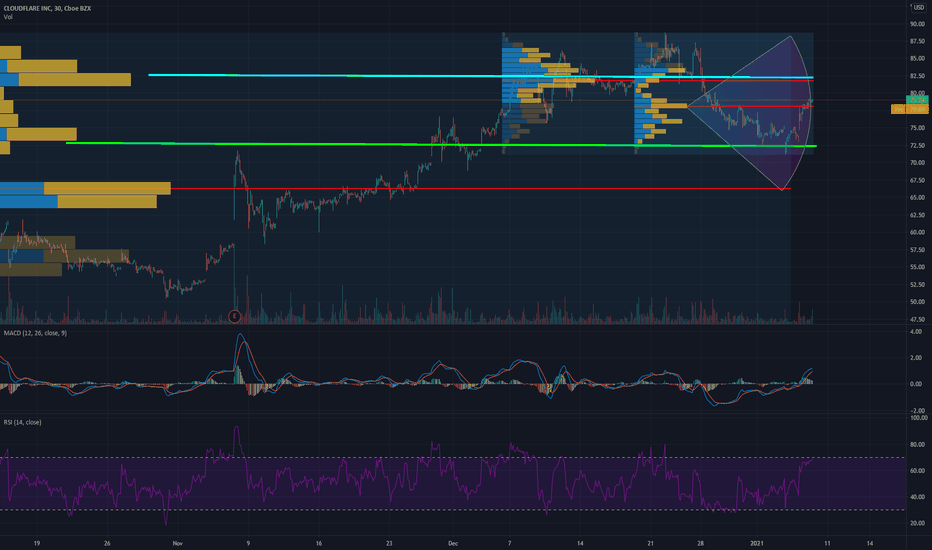Click the 47.50 price axis label
Screen dimensions: 932x550
(917, 319)
